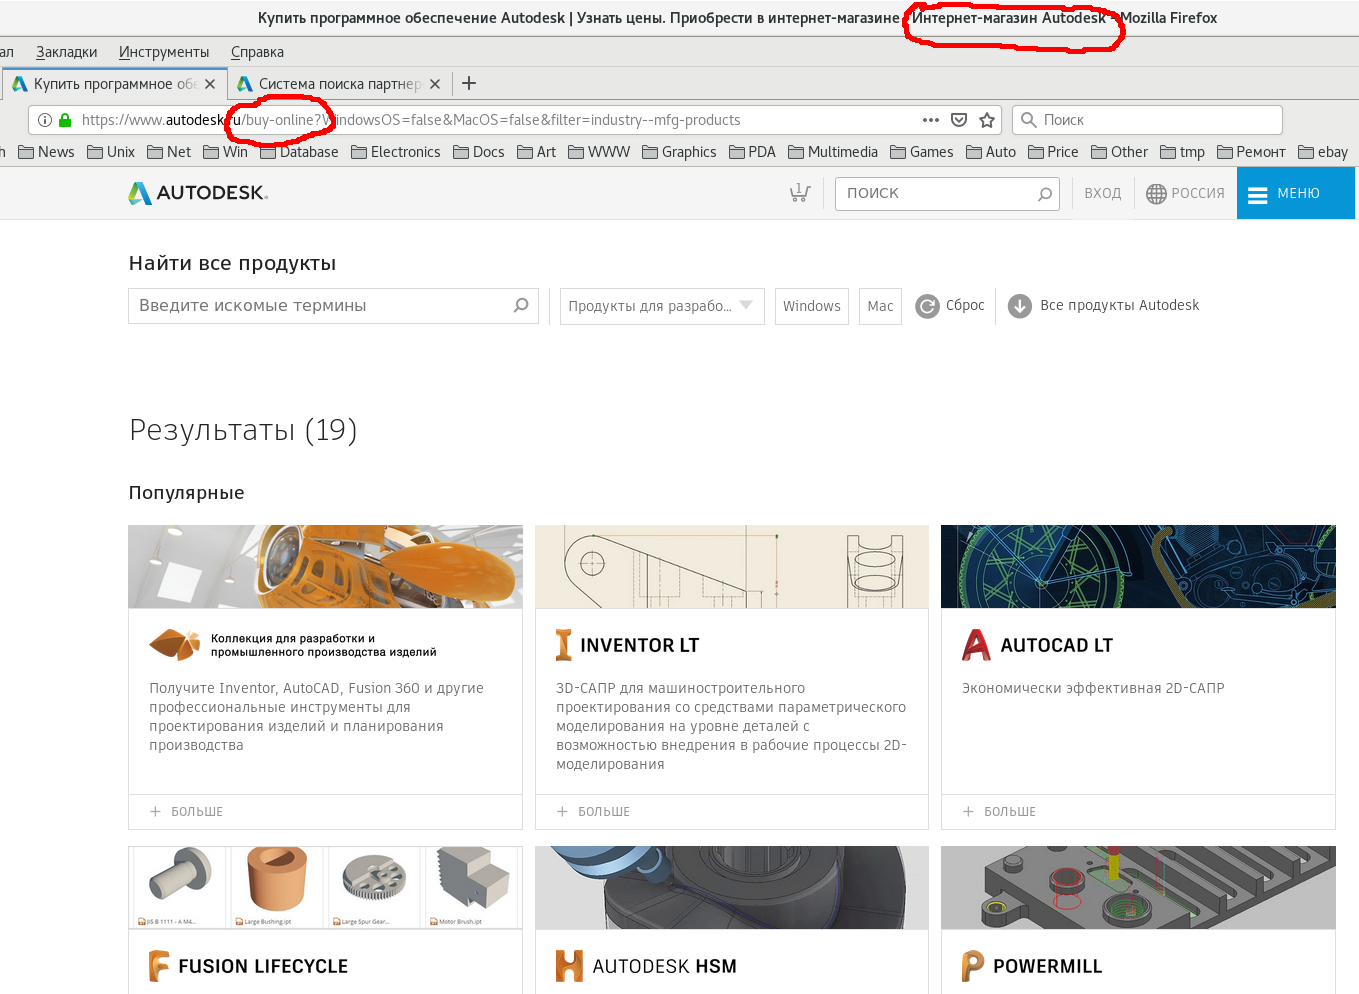Open the Закладки menu
This screenshot has width=1359, height=994.
click(67, 52)
